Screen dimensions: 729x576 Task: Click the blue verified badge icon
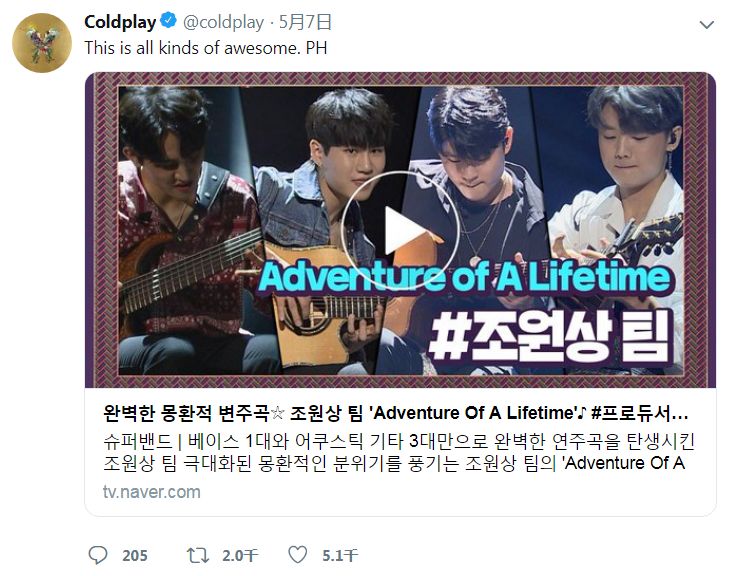coord(168,21)
